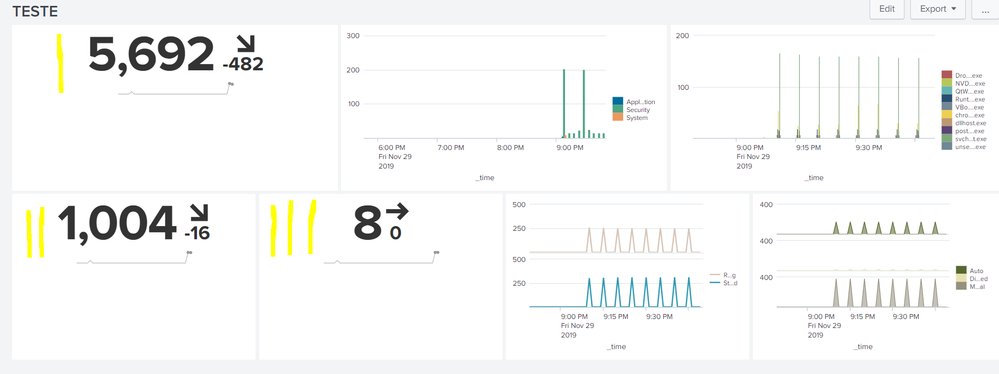999x374 pixels.
Task: Click the 6:00 PM axis label
Action: coord(391,147)
